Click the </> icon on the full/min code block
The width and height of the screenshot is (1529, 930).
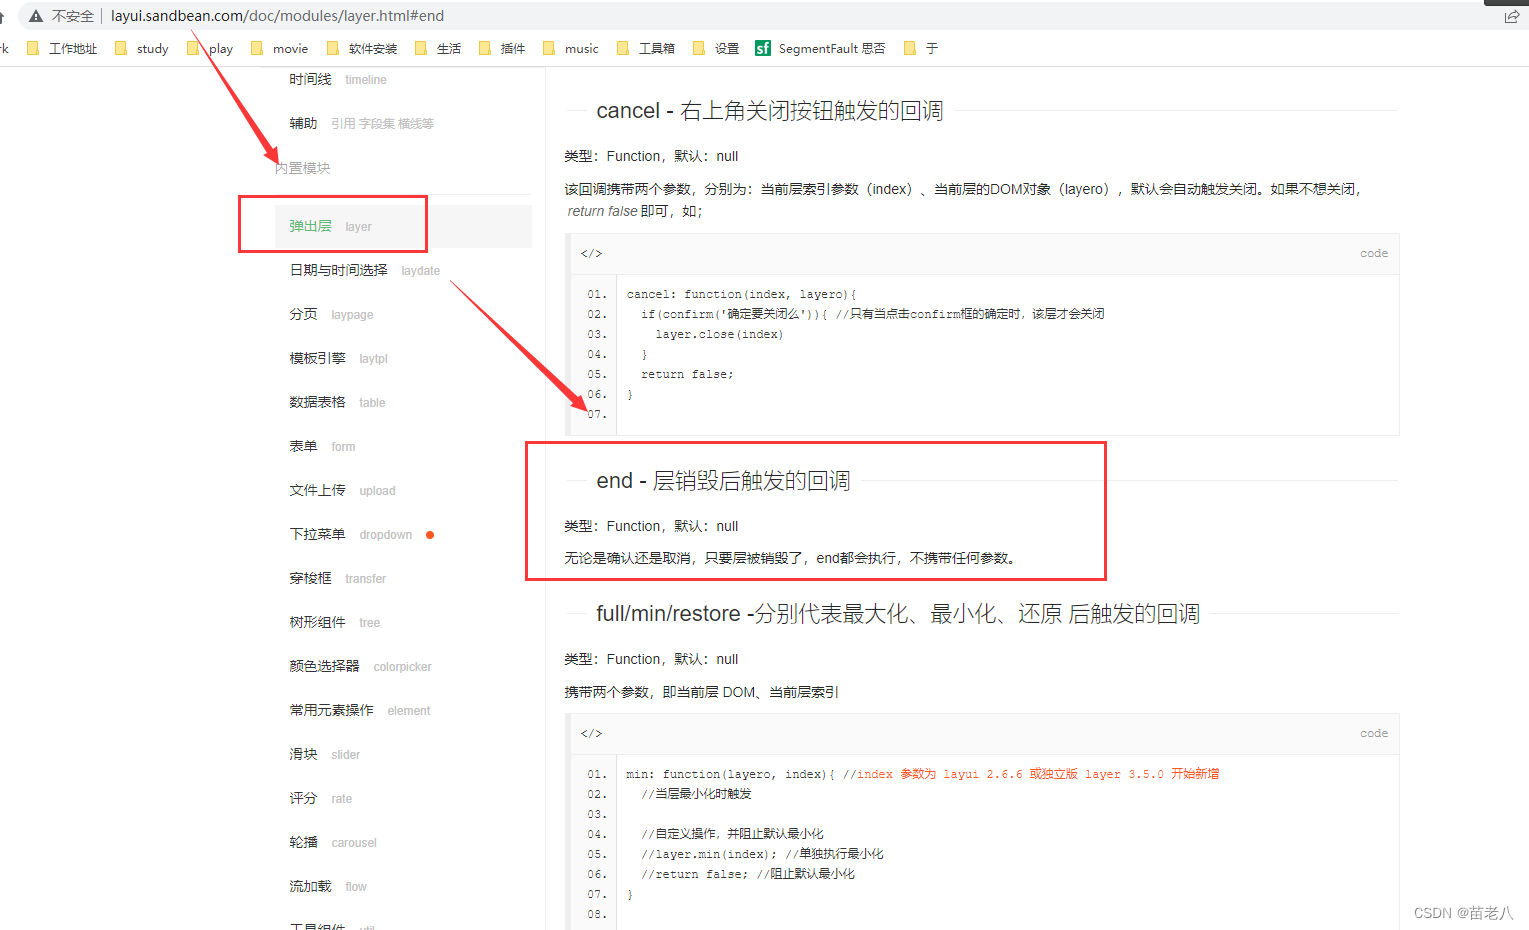tap(591, 733)
